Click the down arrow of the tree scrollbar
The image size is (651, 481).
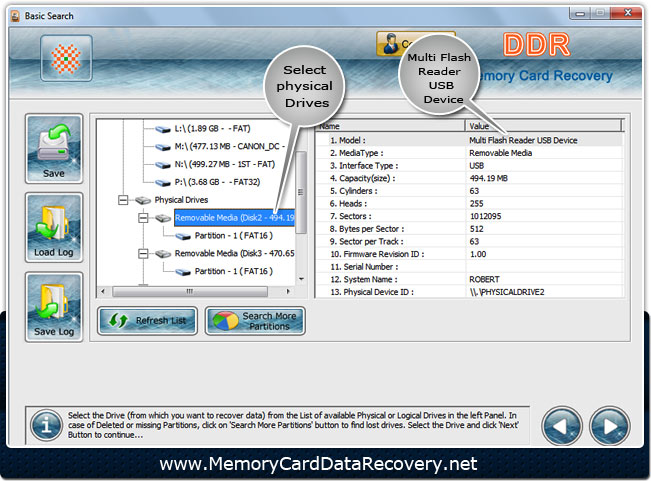301,279
